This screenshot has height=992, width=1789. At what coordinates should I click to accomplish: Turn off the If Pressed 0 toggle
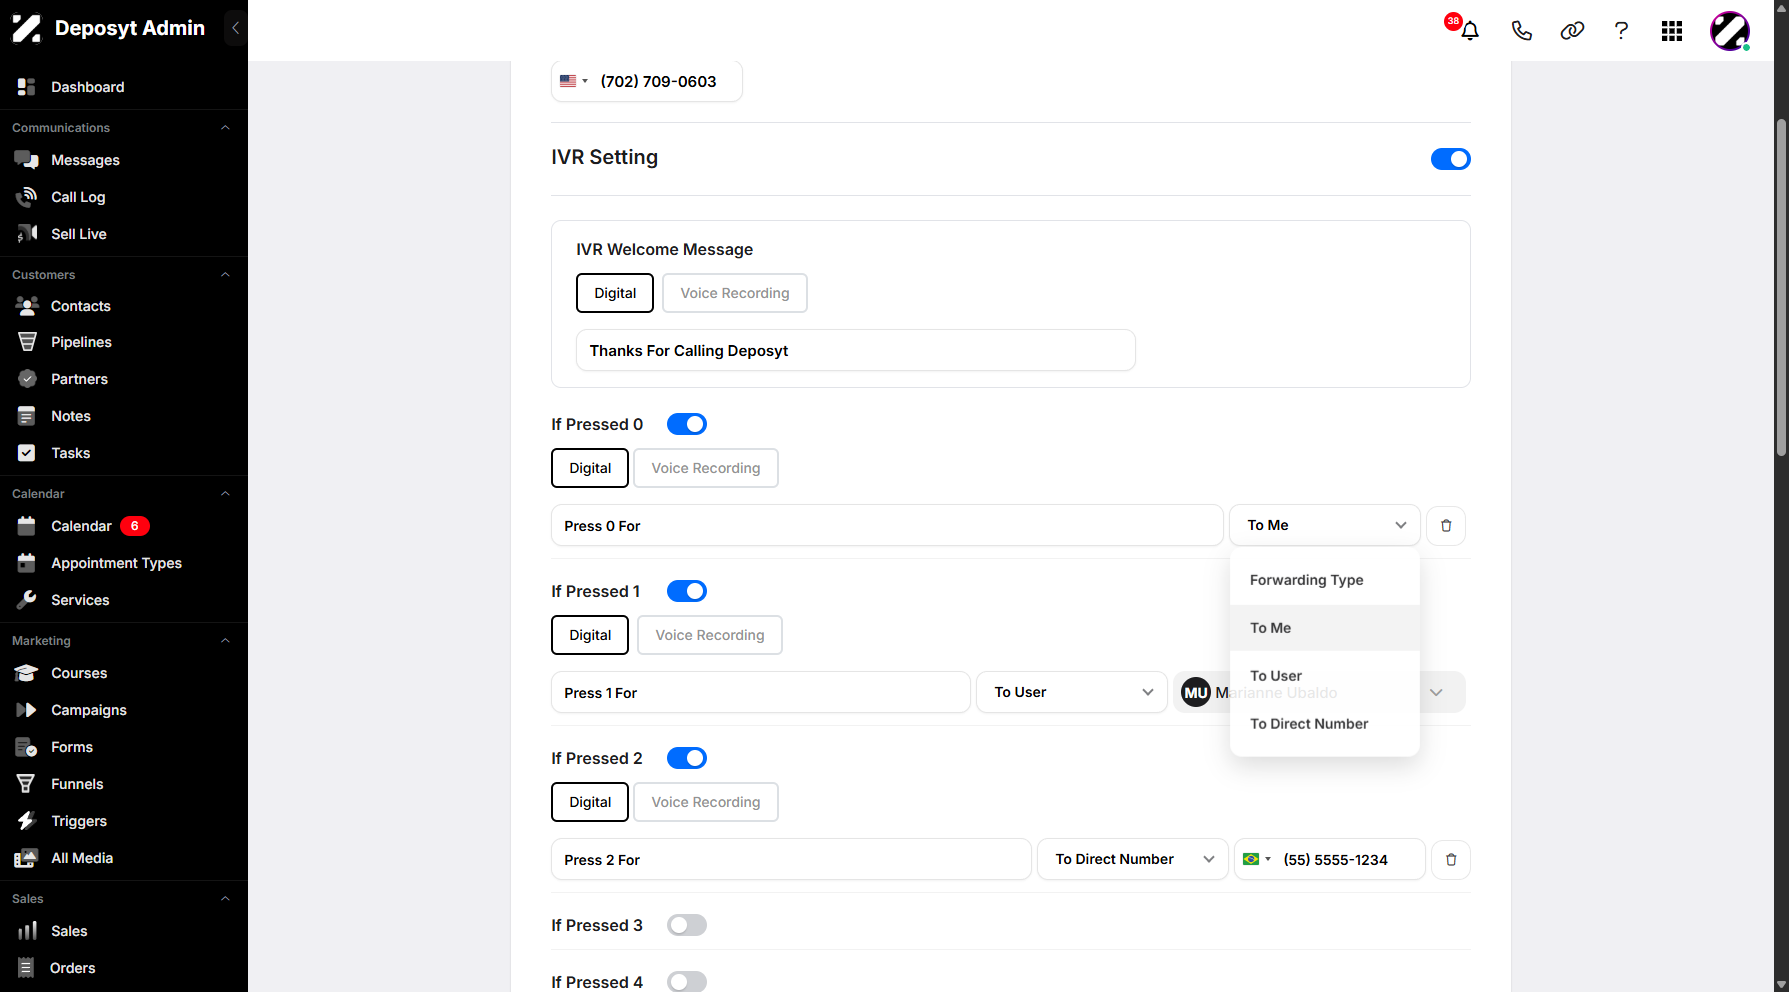click(687, 424)
